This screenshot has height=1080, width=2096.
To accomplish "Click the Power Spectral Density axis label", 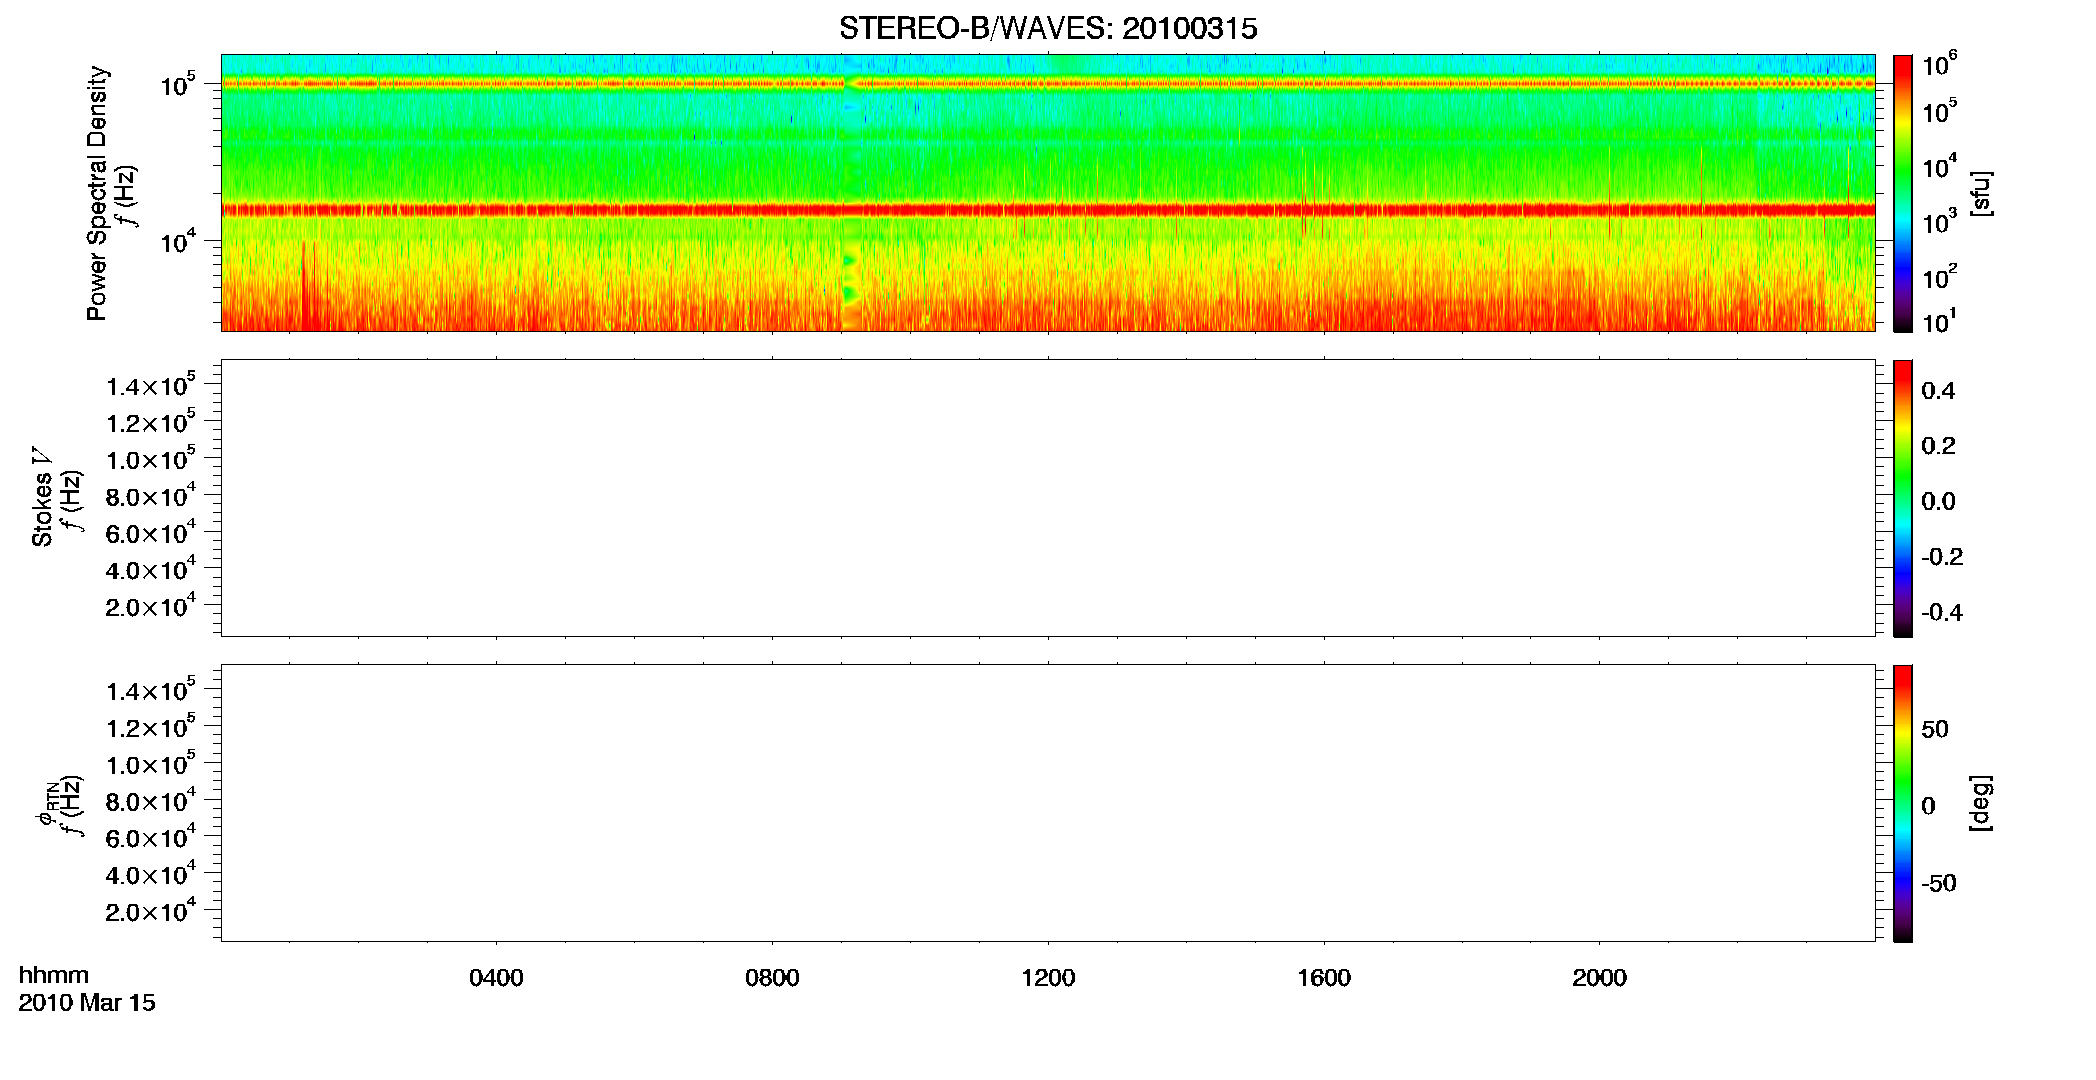I will (x=97, y=193).
